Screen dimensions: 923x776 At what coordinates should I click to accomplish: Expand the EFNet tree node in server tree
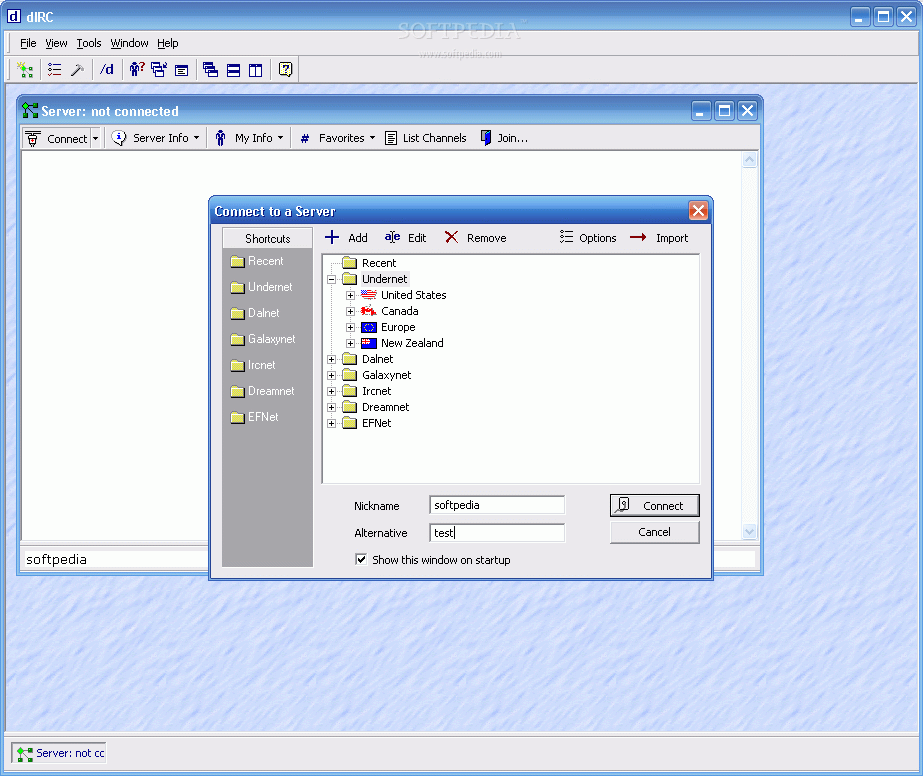331,423
